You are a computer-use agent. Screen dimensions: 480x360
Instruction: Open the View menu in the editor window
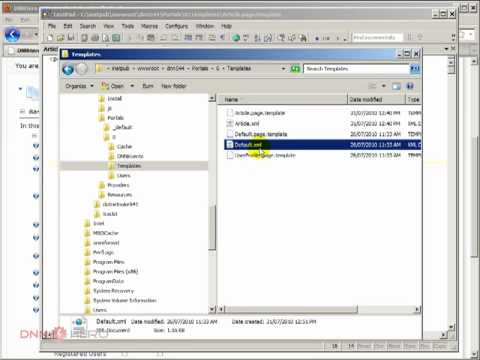click(108, 26)
